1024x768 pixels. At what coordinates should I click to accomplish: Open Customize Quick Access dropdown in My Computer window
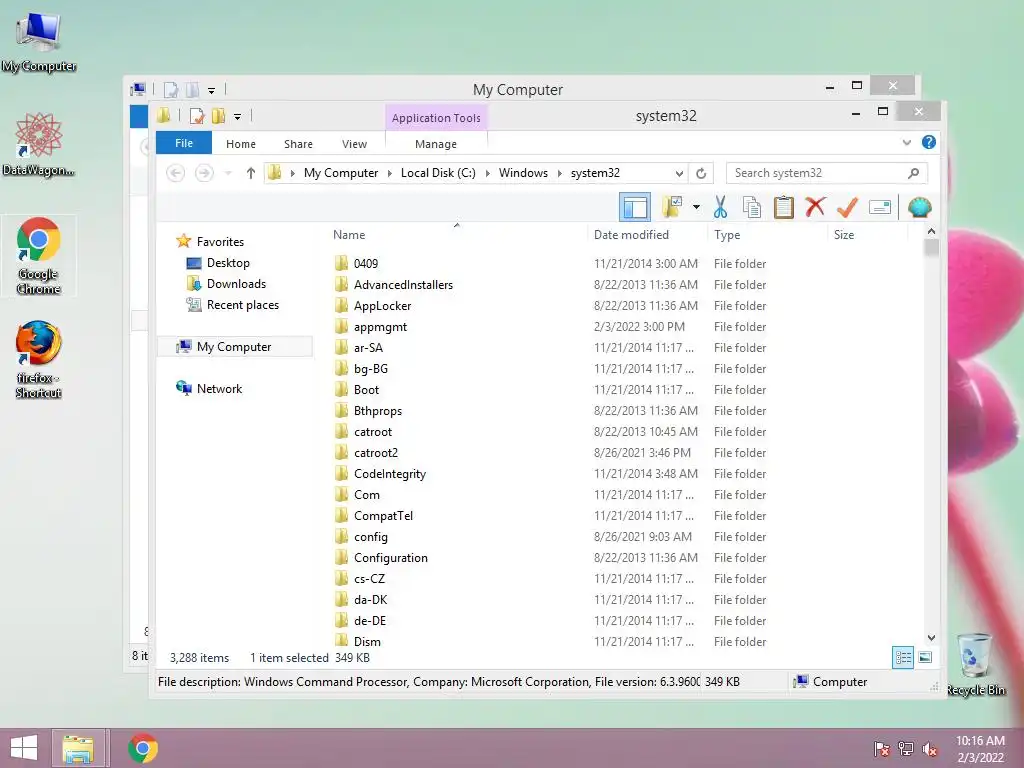point(211,91)
